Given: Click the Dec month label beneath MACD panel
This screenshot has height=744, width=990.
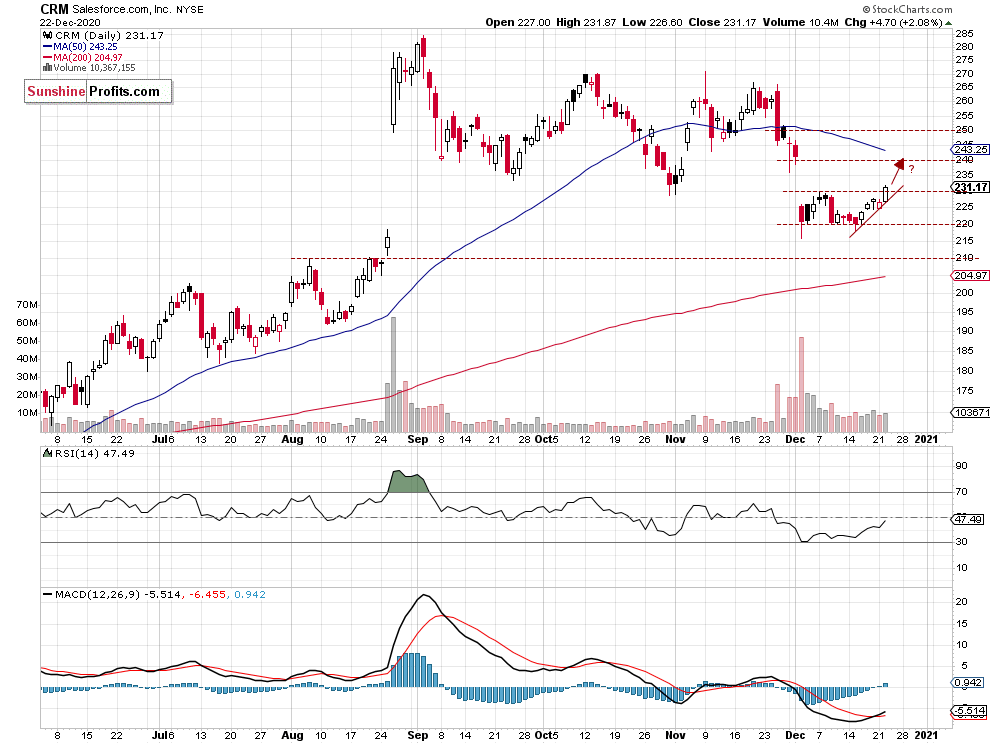Looking at the screenshot, I should pyautogui.click(x=795, y=735).
